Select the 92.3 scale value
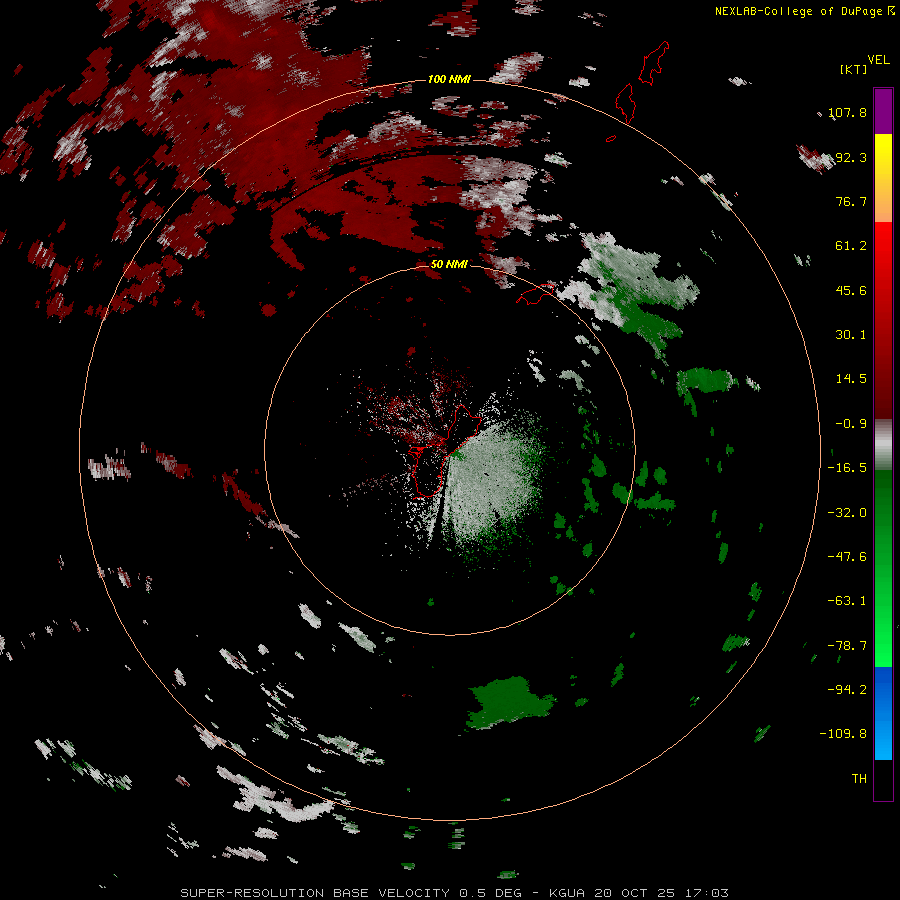This screenshot has height=900, width=900. pos(851,157)
